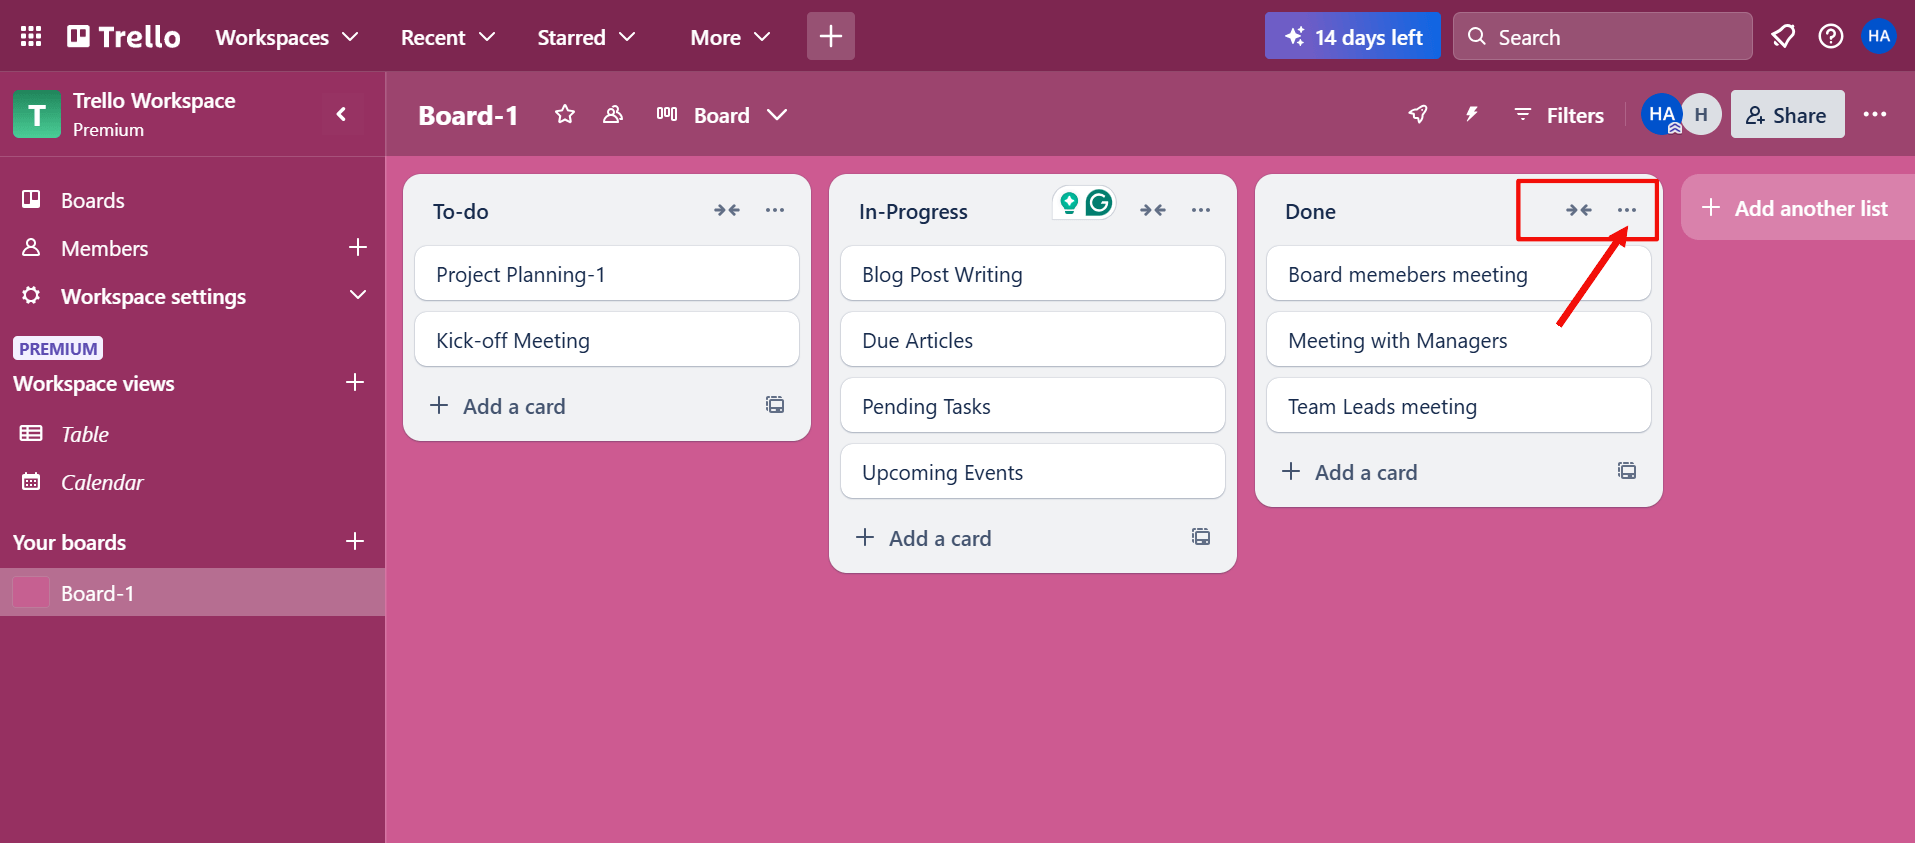1915x843 pixels.
Task: Click the board visibility people icon
Action: (x=613, y=115)
